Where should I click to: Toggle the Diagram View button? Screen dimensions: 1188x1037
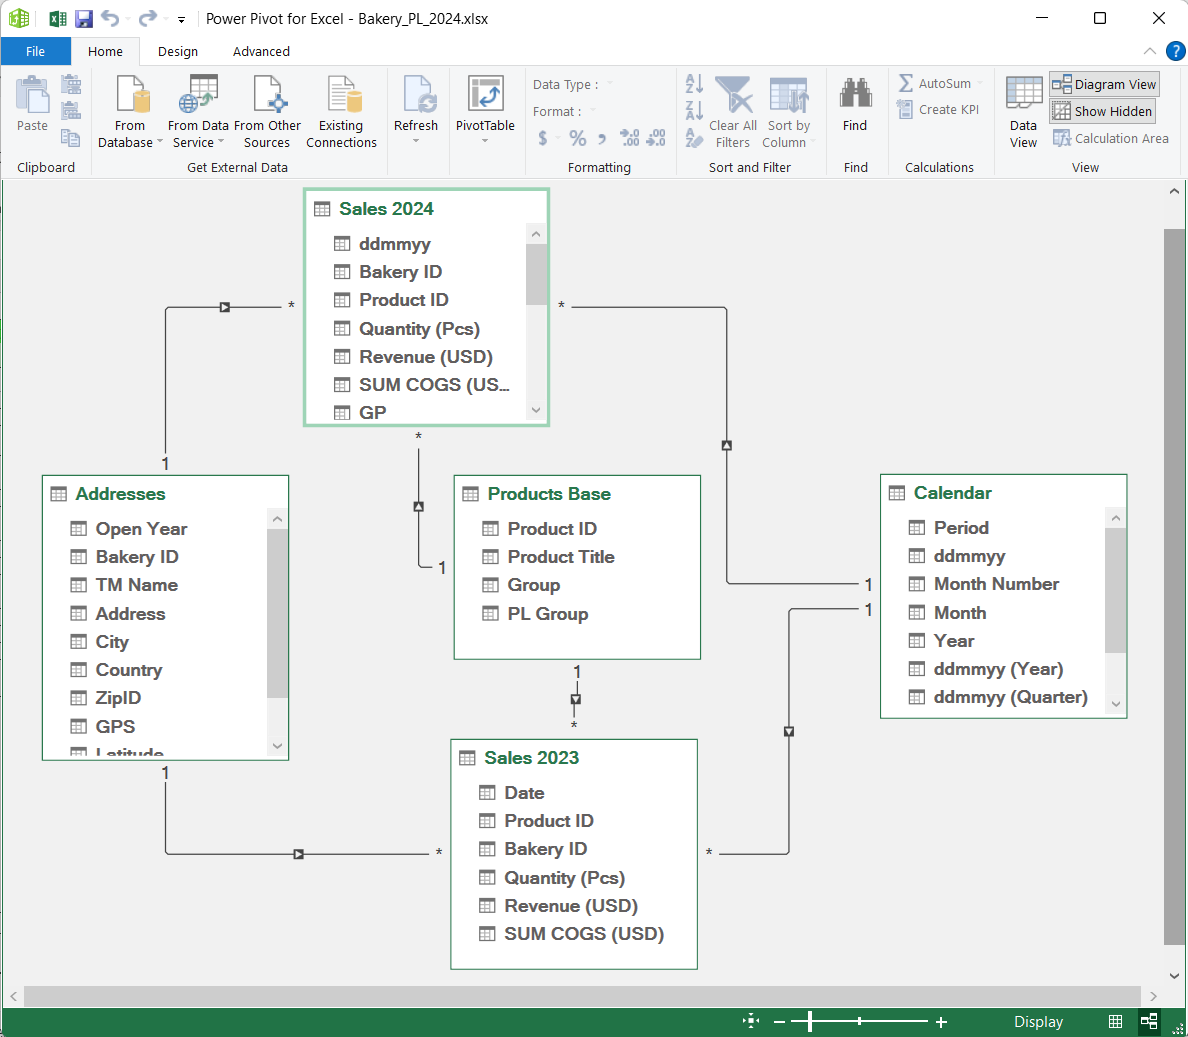(1104, 85)
